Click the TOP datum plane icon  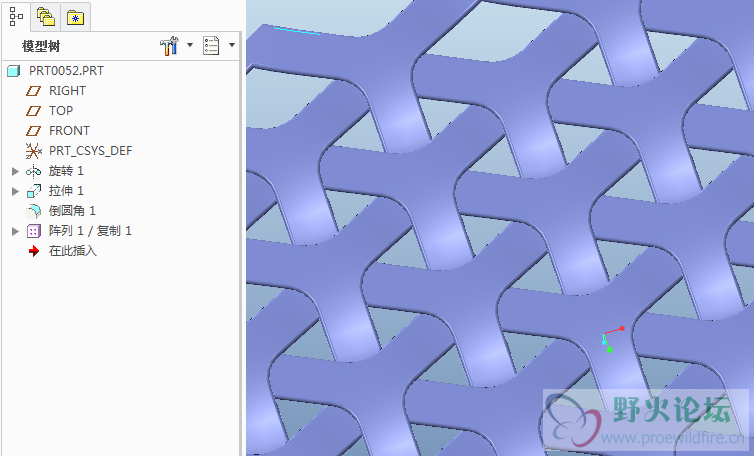(33, 111)
